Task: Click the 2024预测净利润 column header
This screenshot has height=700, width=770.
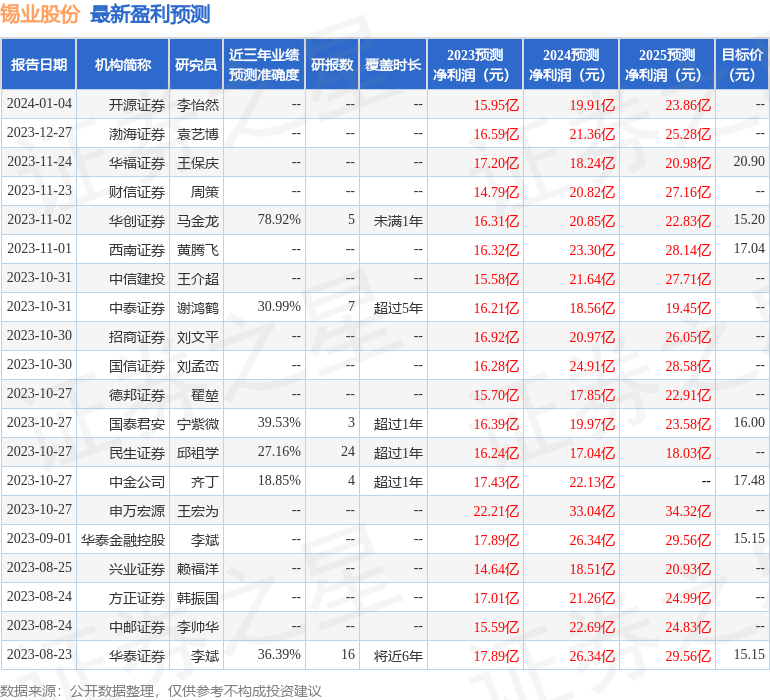Action: (x=571, y=64)
